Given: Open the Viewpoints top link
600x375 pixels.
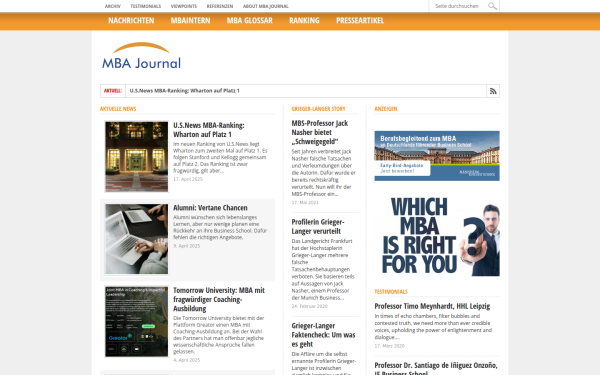Looking at the screenshot, I should point(184,6).
